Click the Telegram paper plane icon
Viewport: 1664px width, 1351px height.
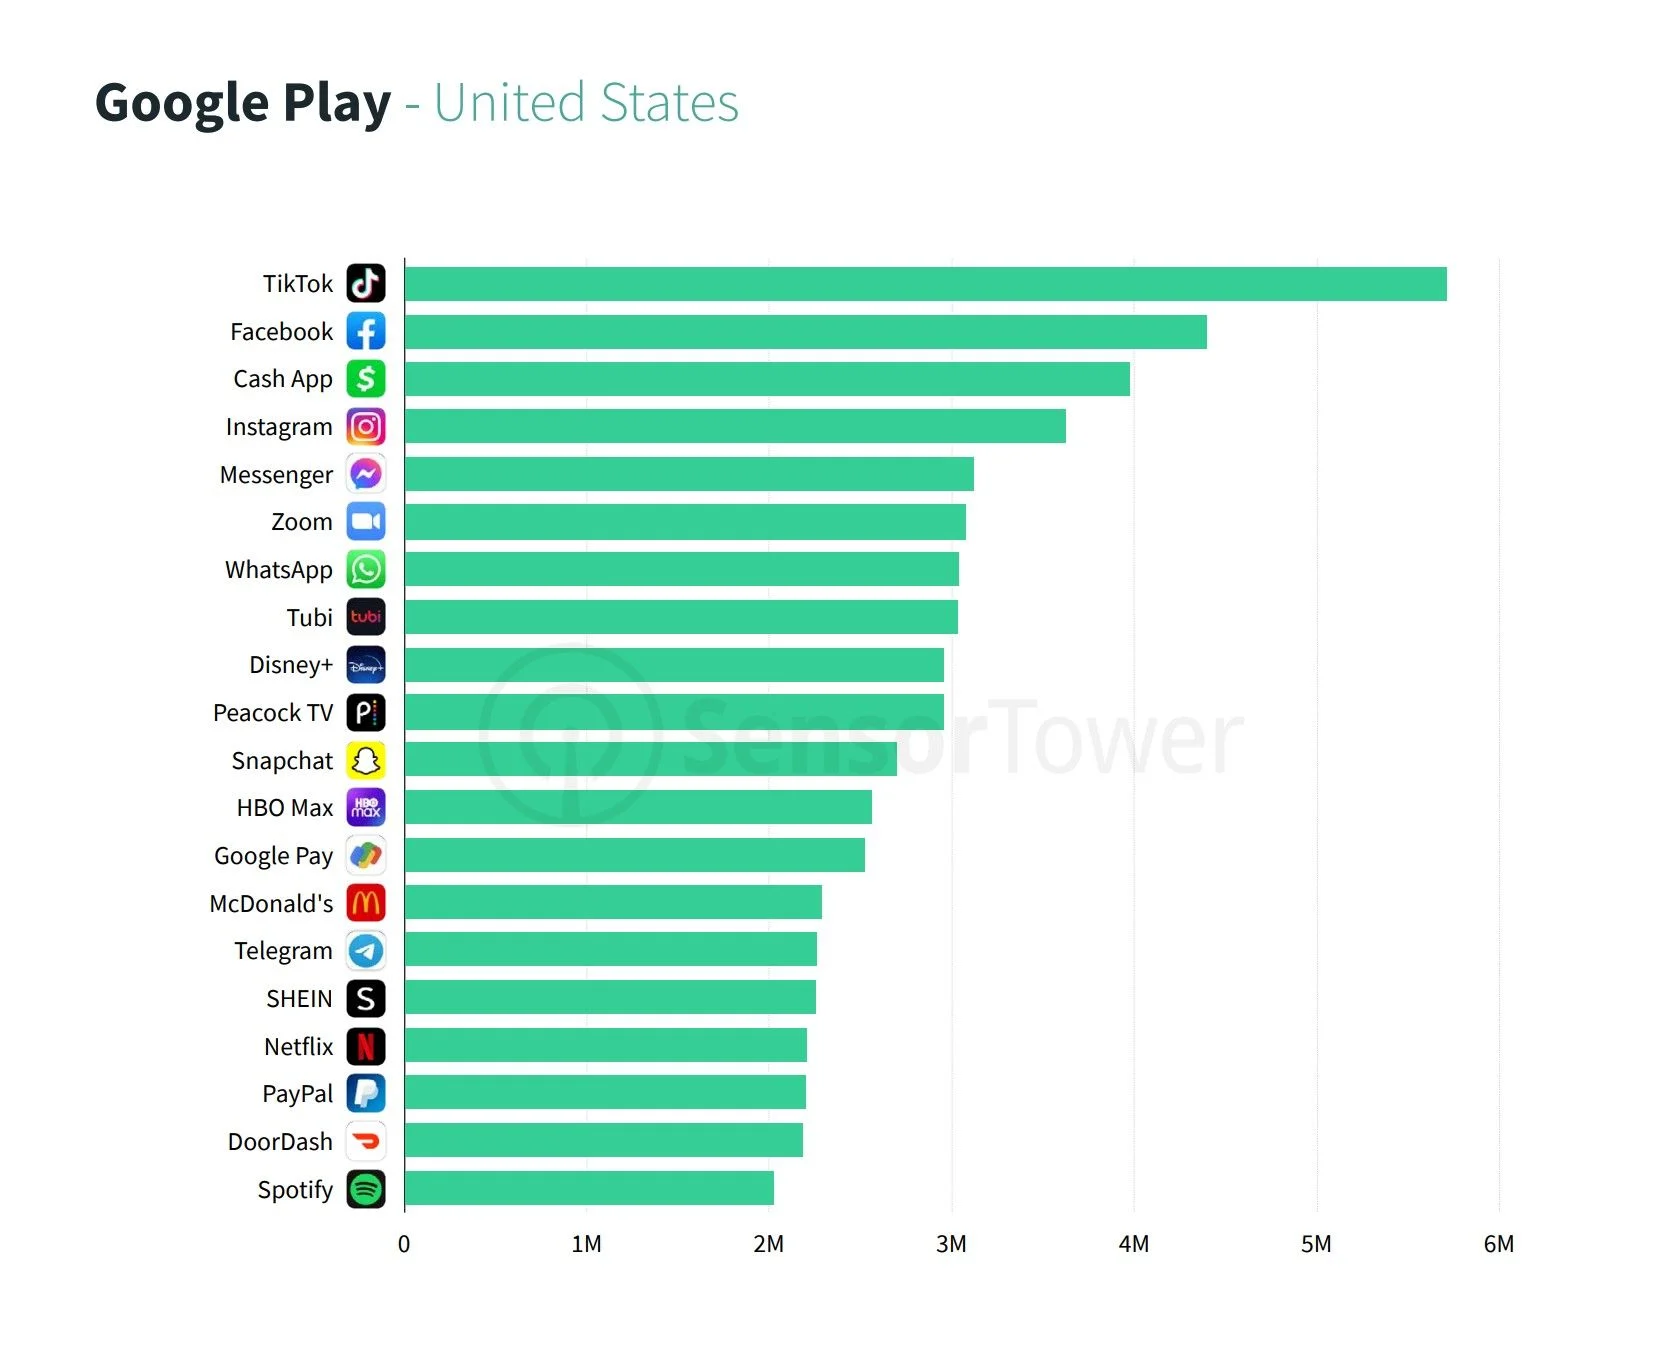(366, 951)
